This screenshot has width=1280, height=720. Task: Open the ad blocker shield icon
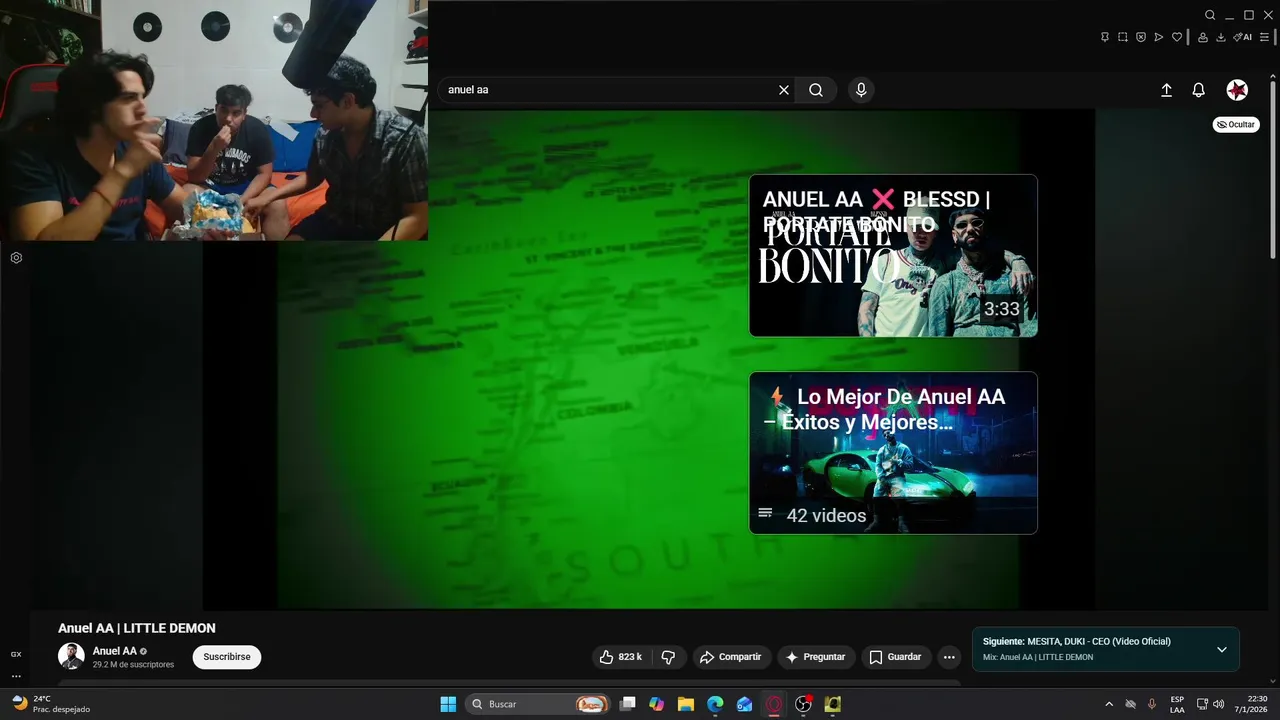tap(1141, 37)
